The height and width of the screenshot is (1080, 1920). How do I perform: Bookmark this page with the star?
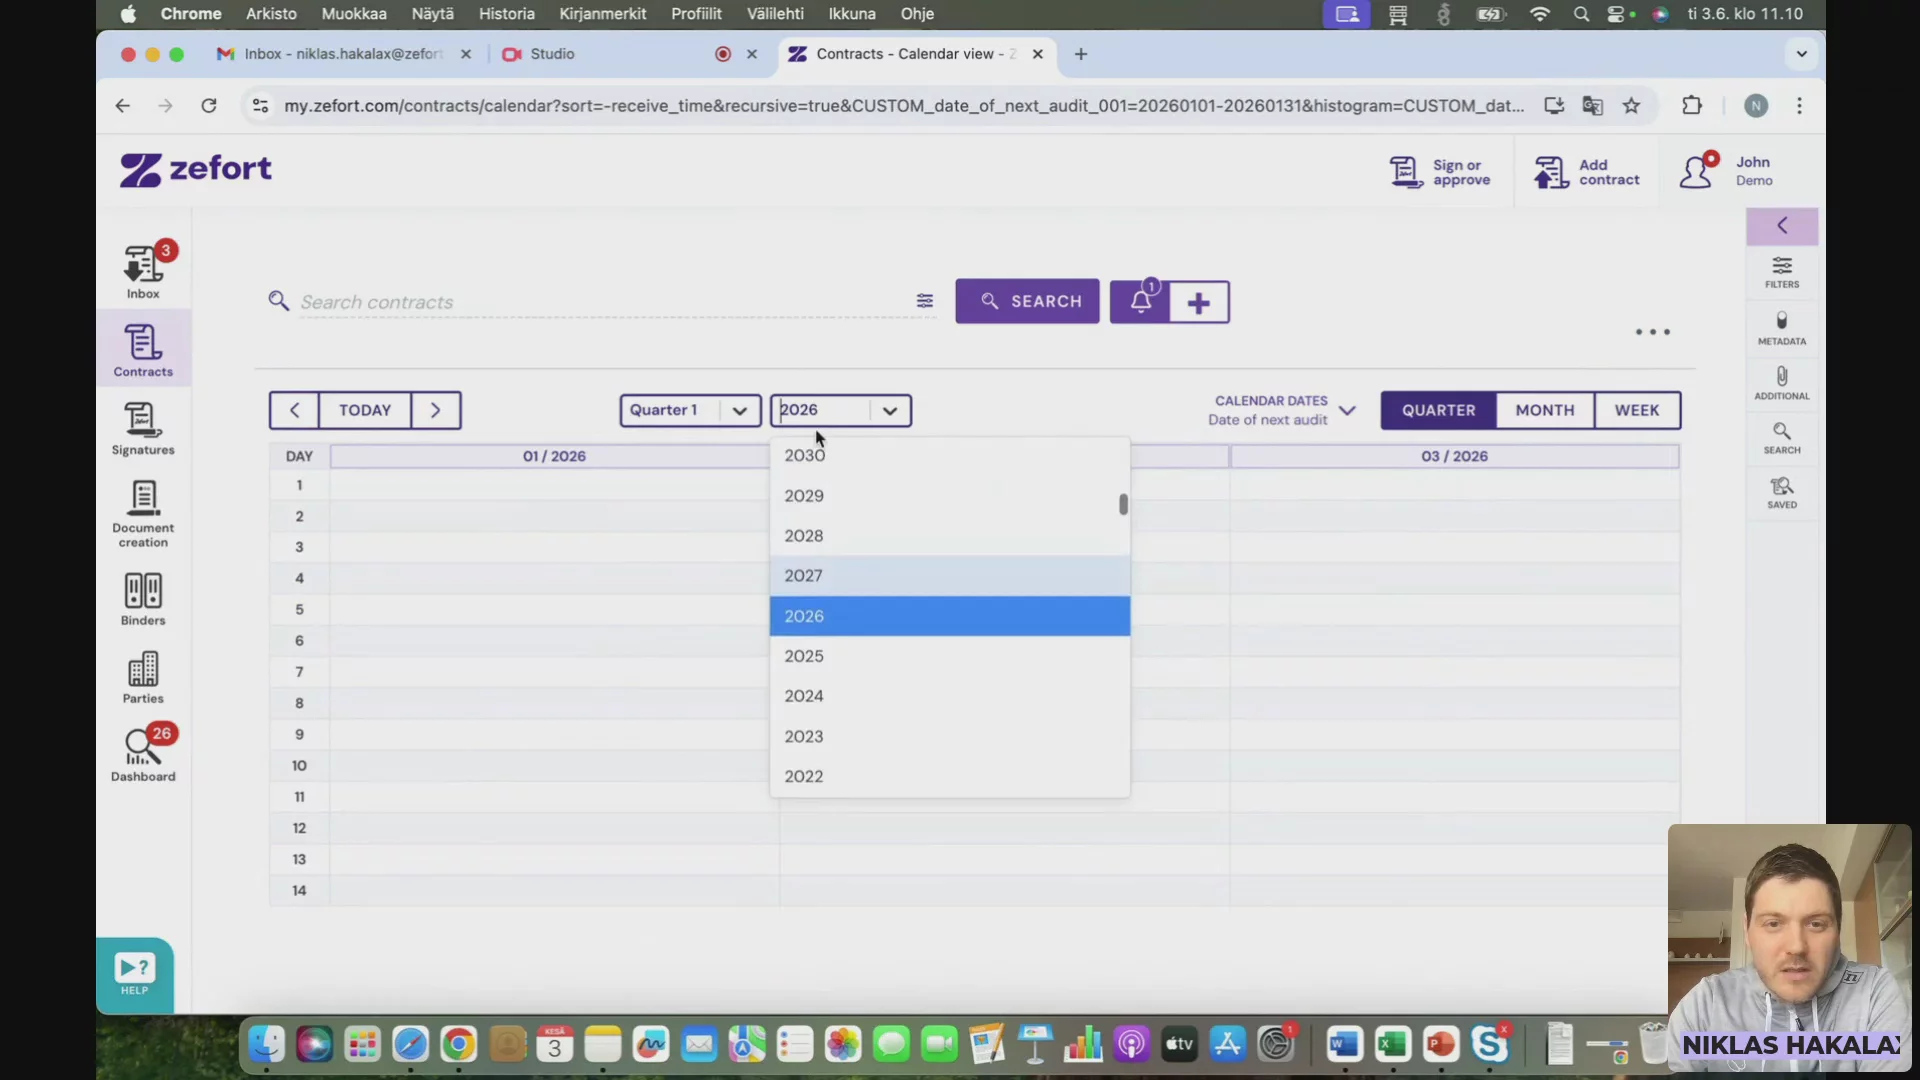pyautogui.click(x=1631, y=106)
